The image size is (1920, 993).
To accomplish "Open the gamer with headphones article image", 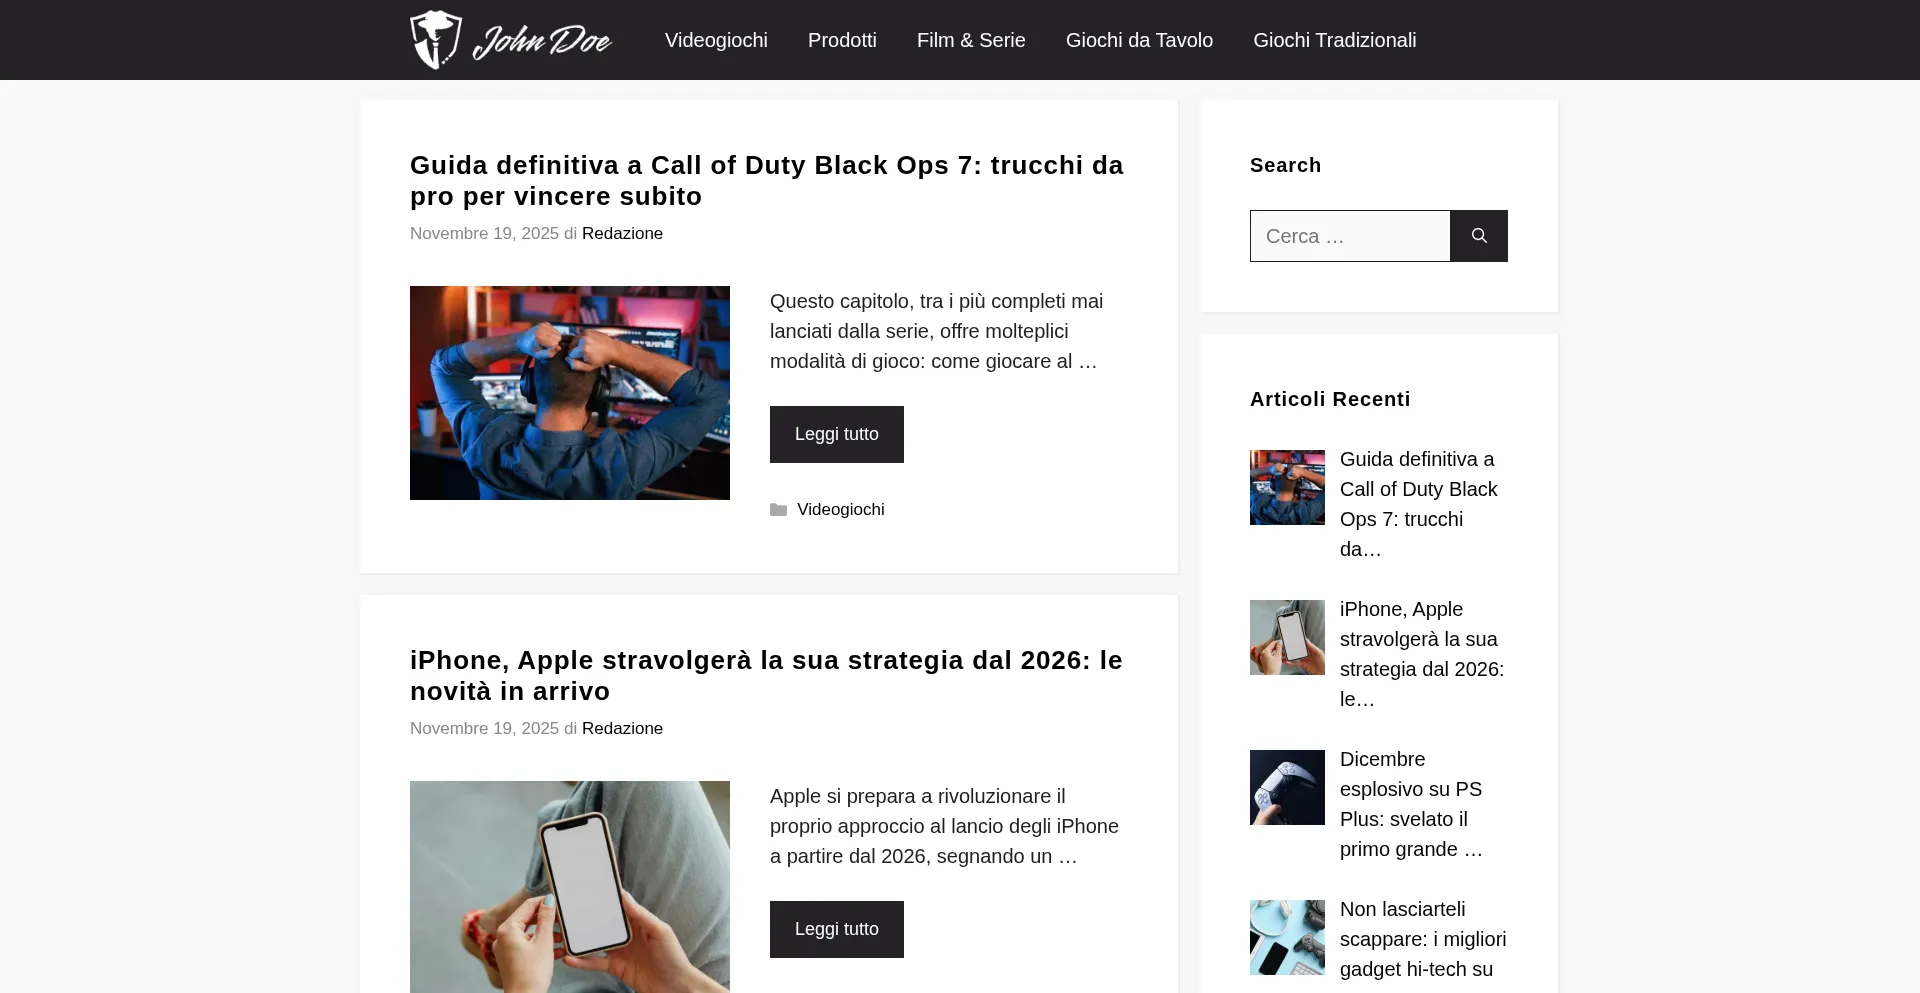I will coord(570,393).
